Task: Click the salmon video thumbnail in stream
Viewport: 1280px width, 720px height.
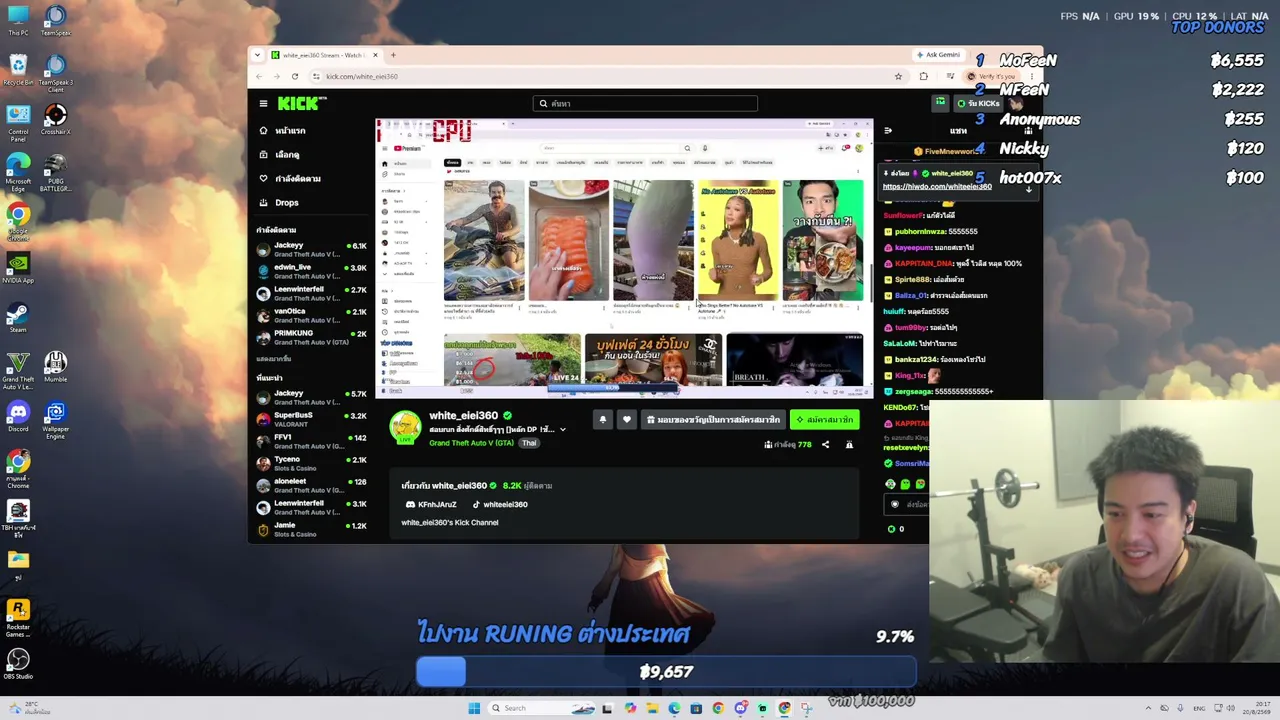Action: (569, 240)
